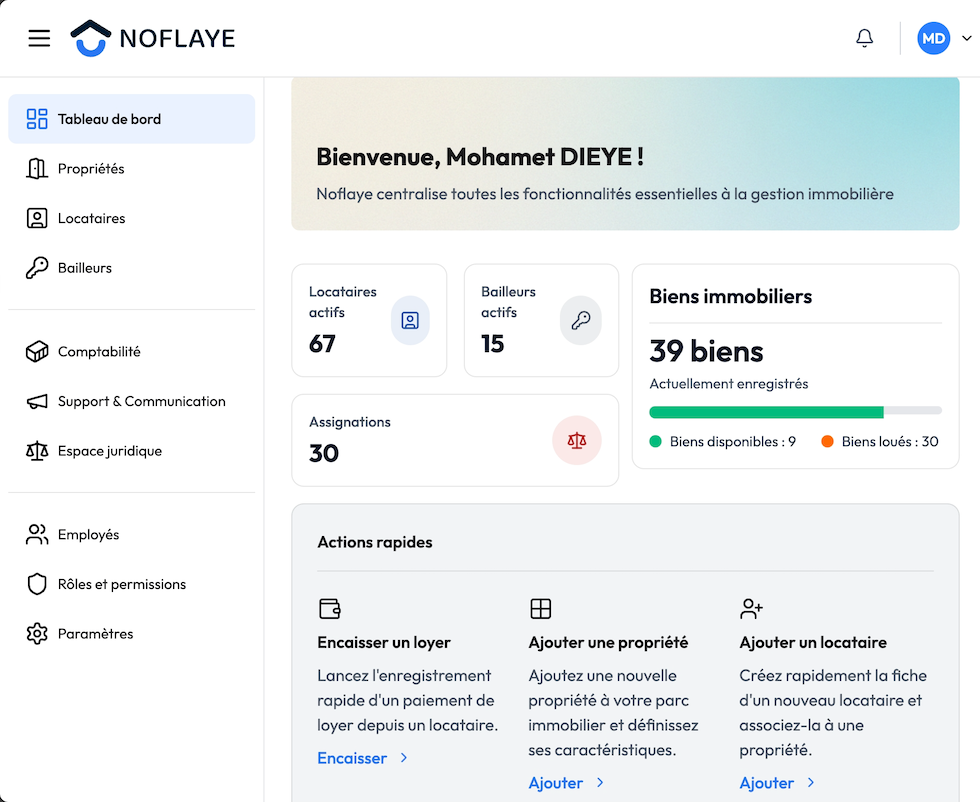
Task: Click the arrow beside Ajouter for locataire
Action: tap(811, 783)
